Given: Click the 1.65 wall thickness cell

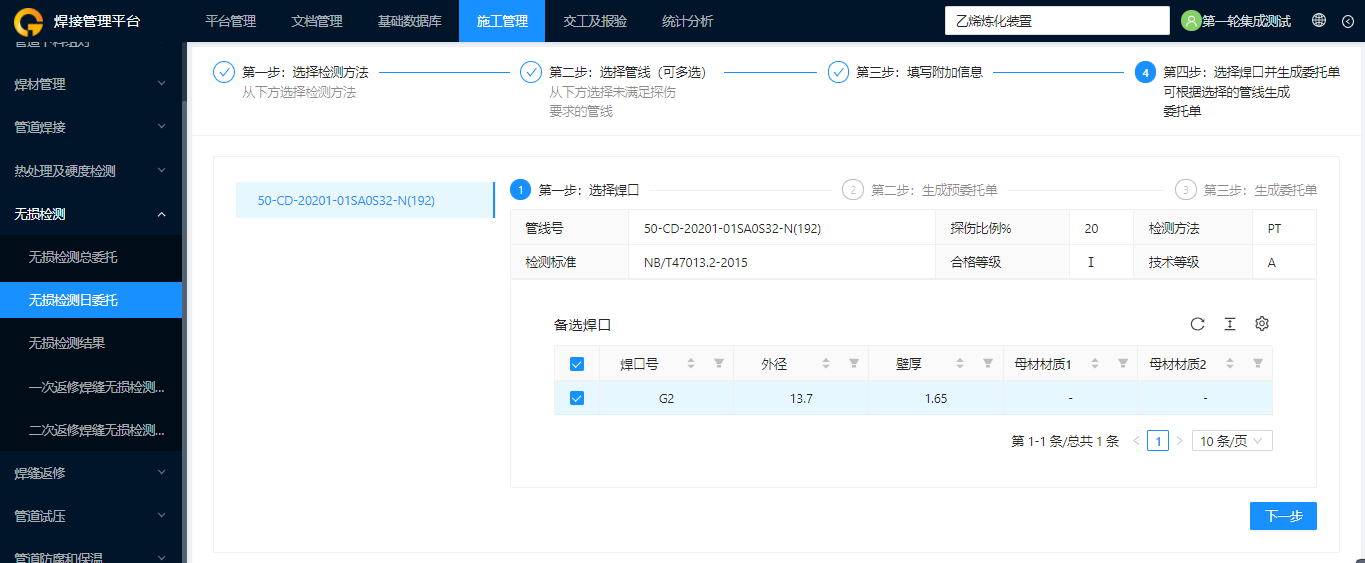Looking at the screenshot, I should coord(936,398).
